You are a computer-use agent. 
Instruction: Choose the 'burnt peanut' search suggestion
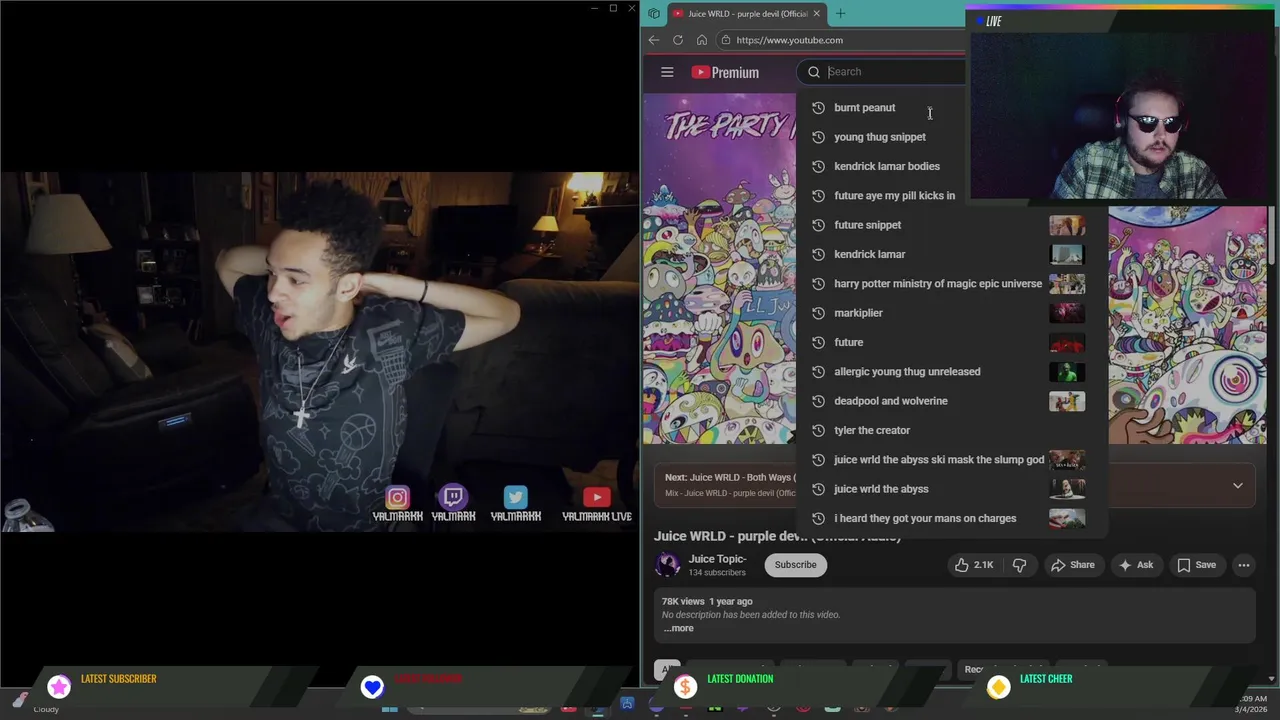864,108
